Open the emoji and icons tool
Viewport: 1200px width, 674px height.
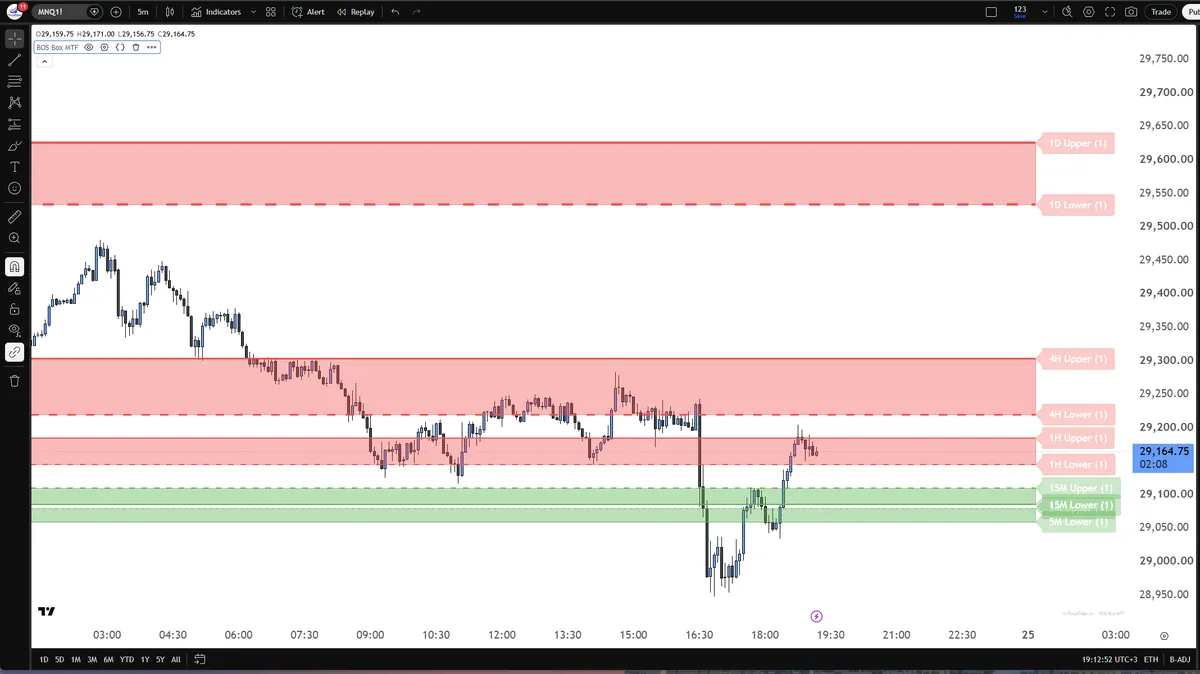tap(15, 187)
